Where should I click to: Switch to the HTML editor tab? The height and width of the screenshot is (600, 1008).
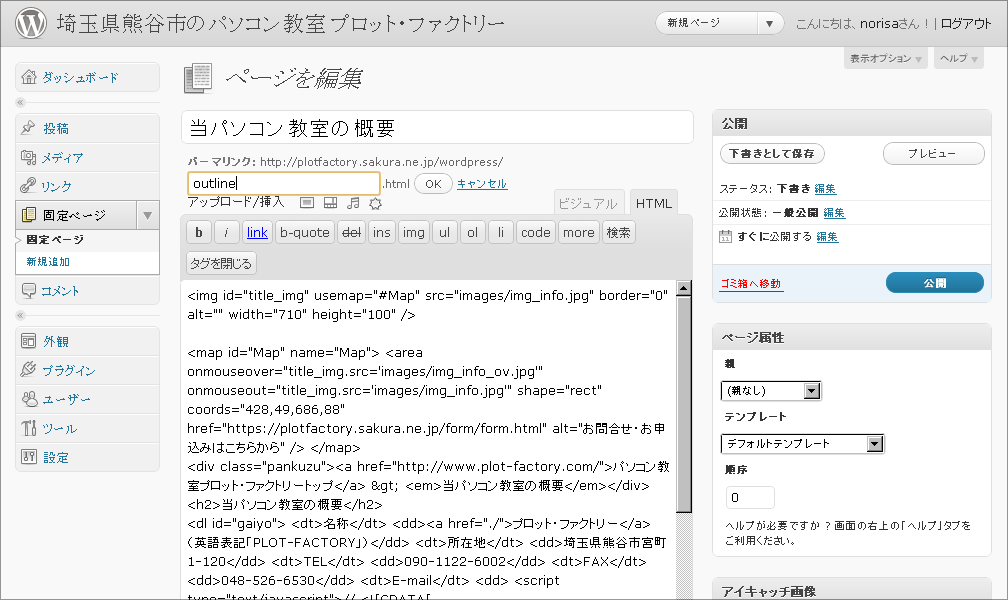pos(654,203)
